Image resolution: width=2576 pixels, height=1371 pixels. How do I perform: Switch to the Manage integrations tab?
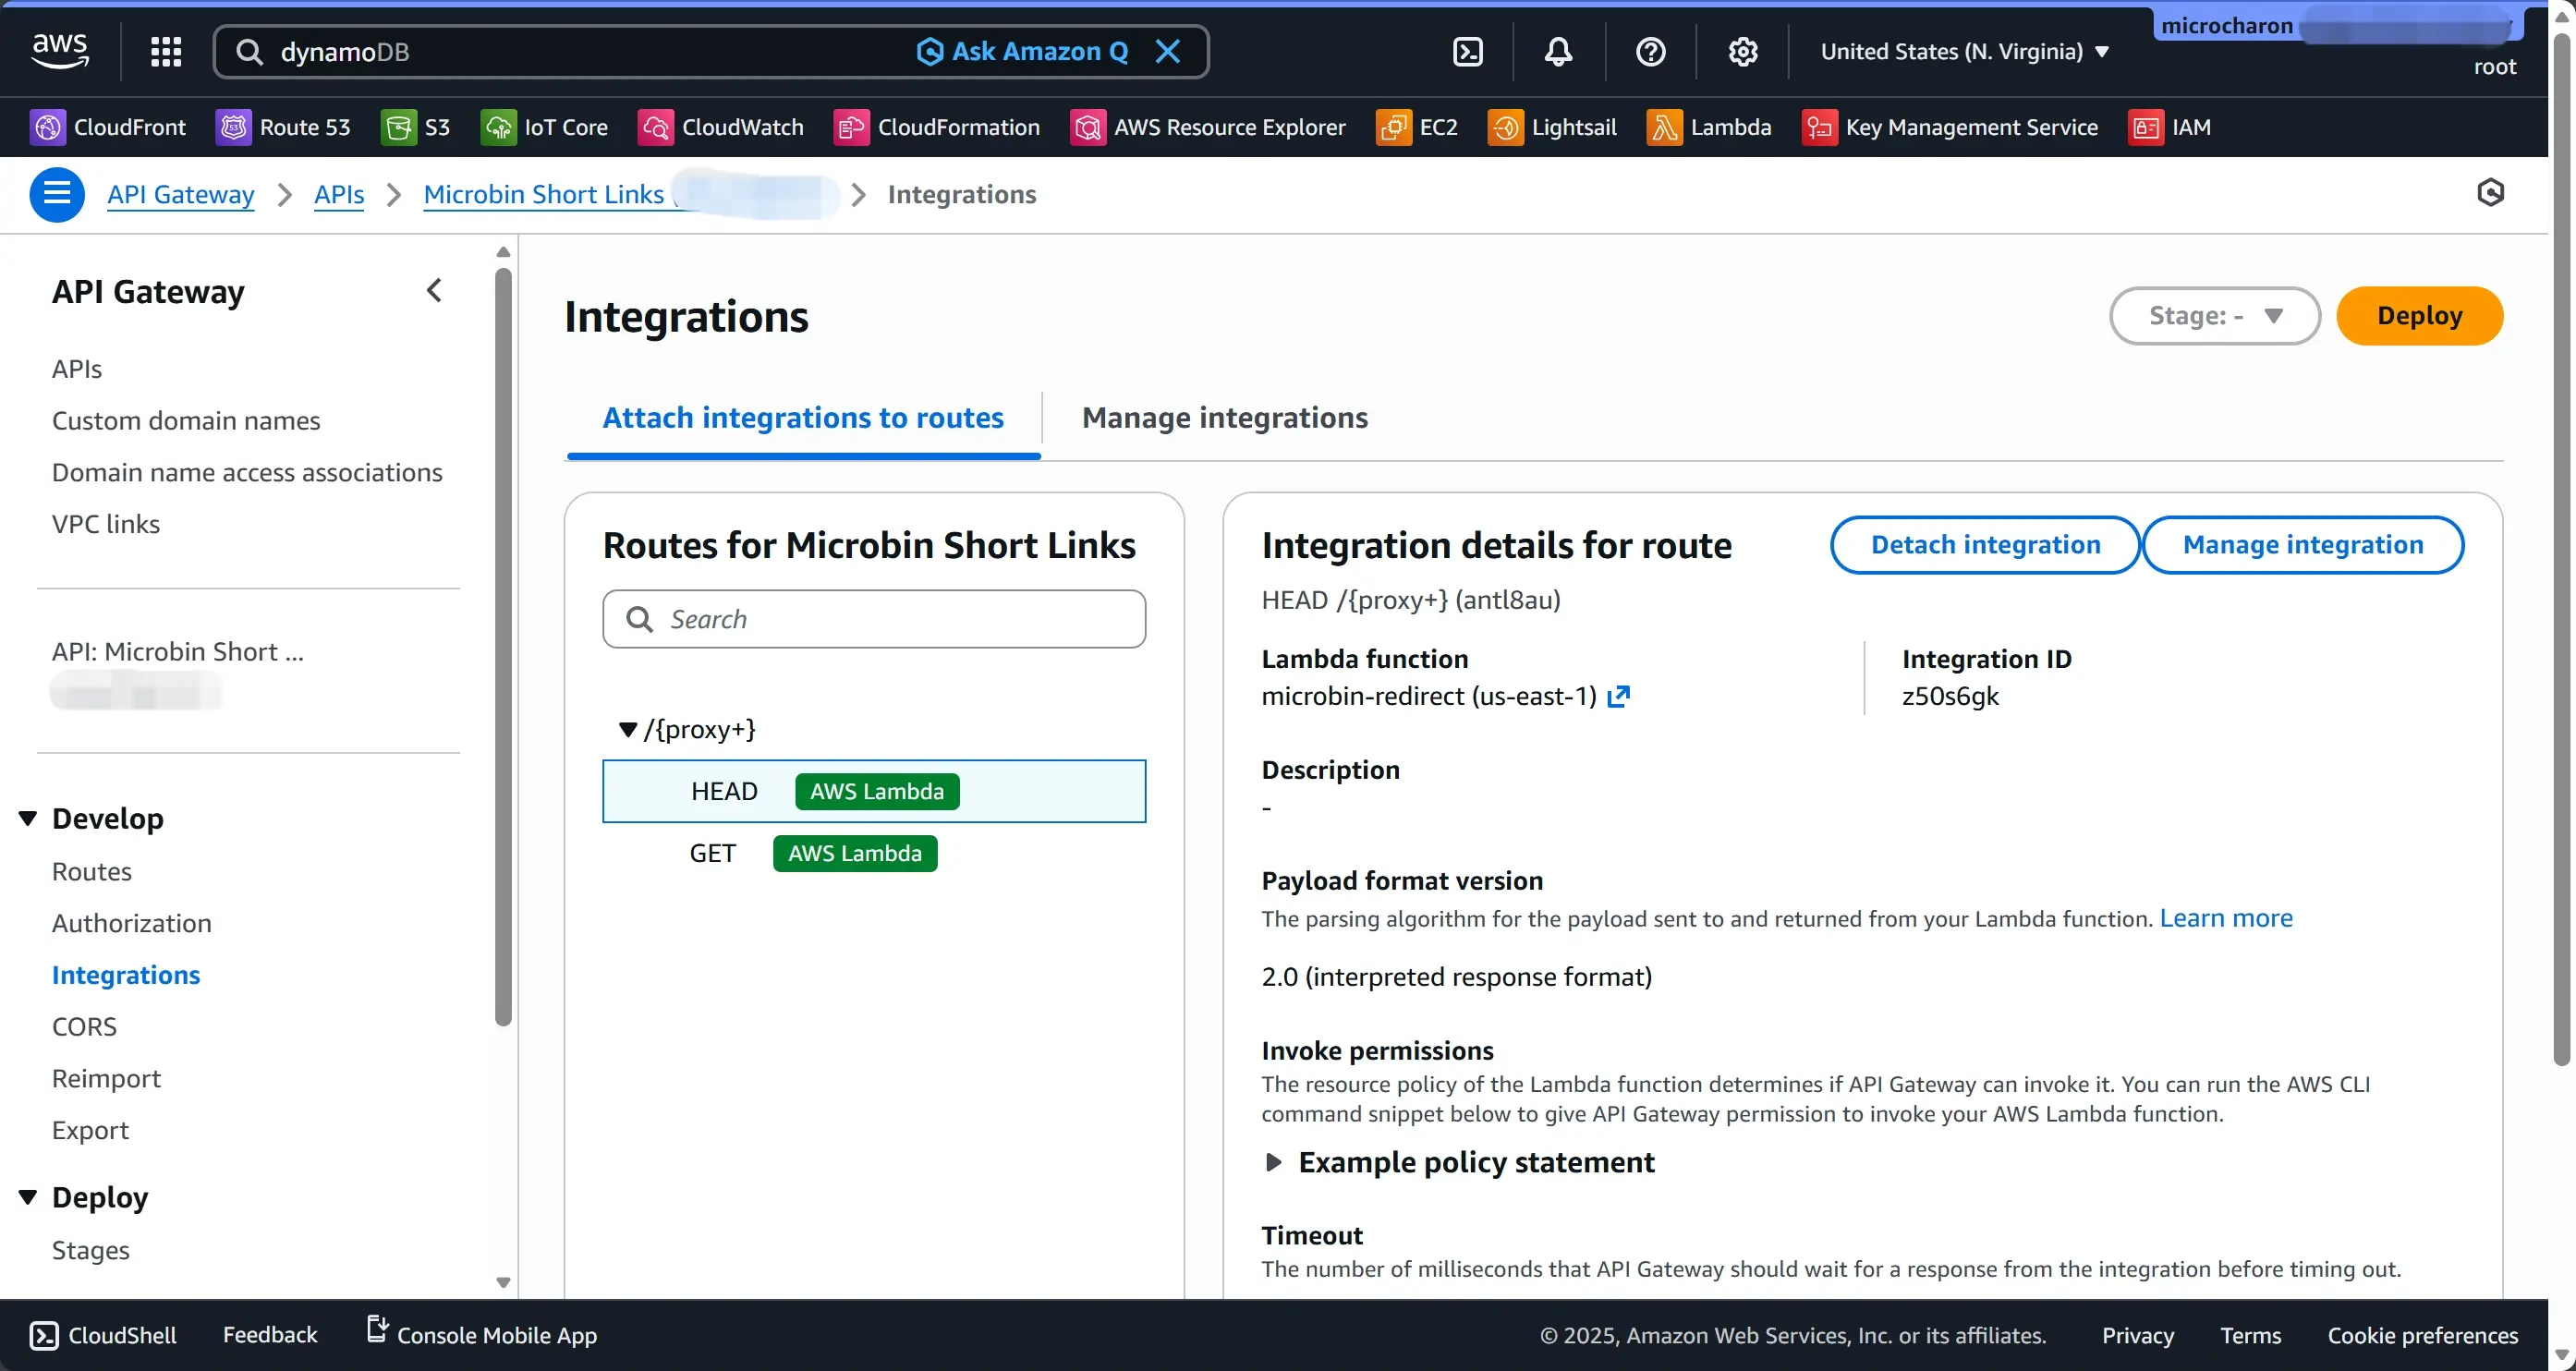coord(1226,418)
